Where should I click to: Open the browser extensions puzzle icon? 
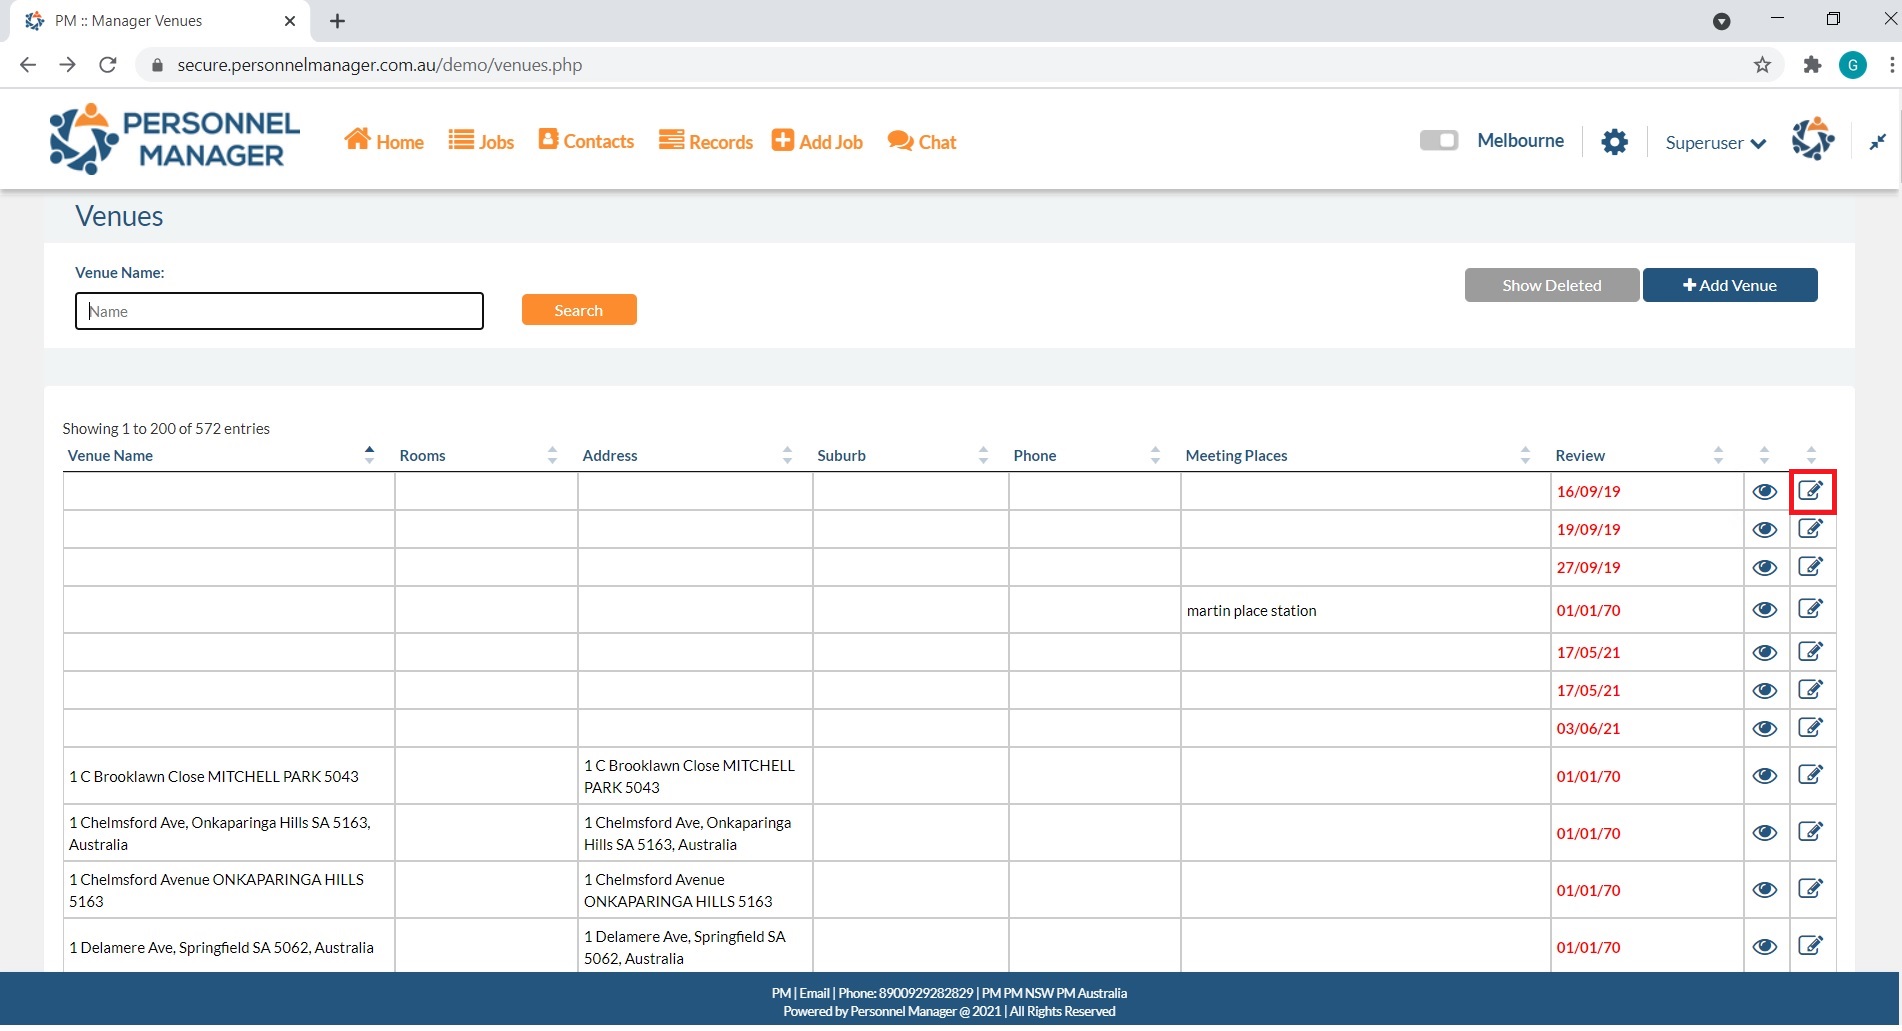[x=1811, y=65]
